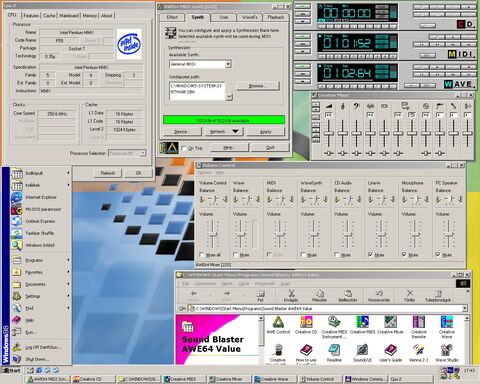Click the Refresh dropdown arrow in Synth tab
Viewport: 480px width, 384px height.
point(235,131)
